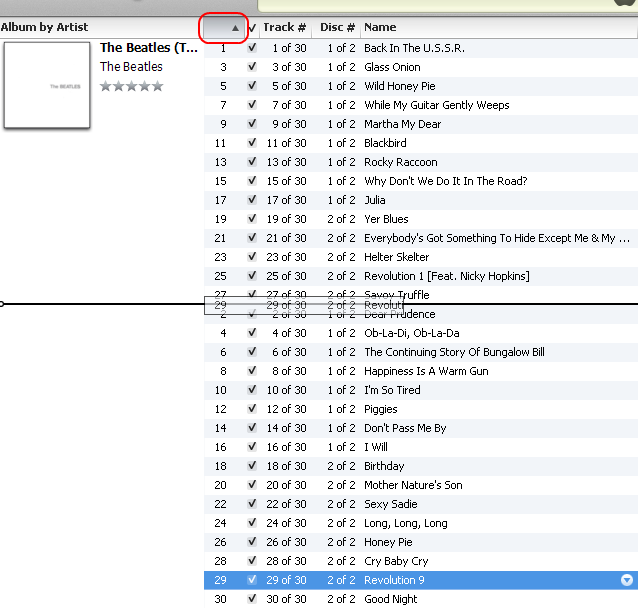Select Happiness Is A Warm Gun
Screen dimensions: 638x608
pyautogui.click(x=426, y=371)
